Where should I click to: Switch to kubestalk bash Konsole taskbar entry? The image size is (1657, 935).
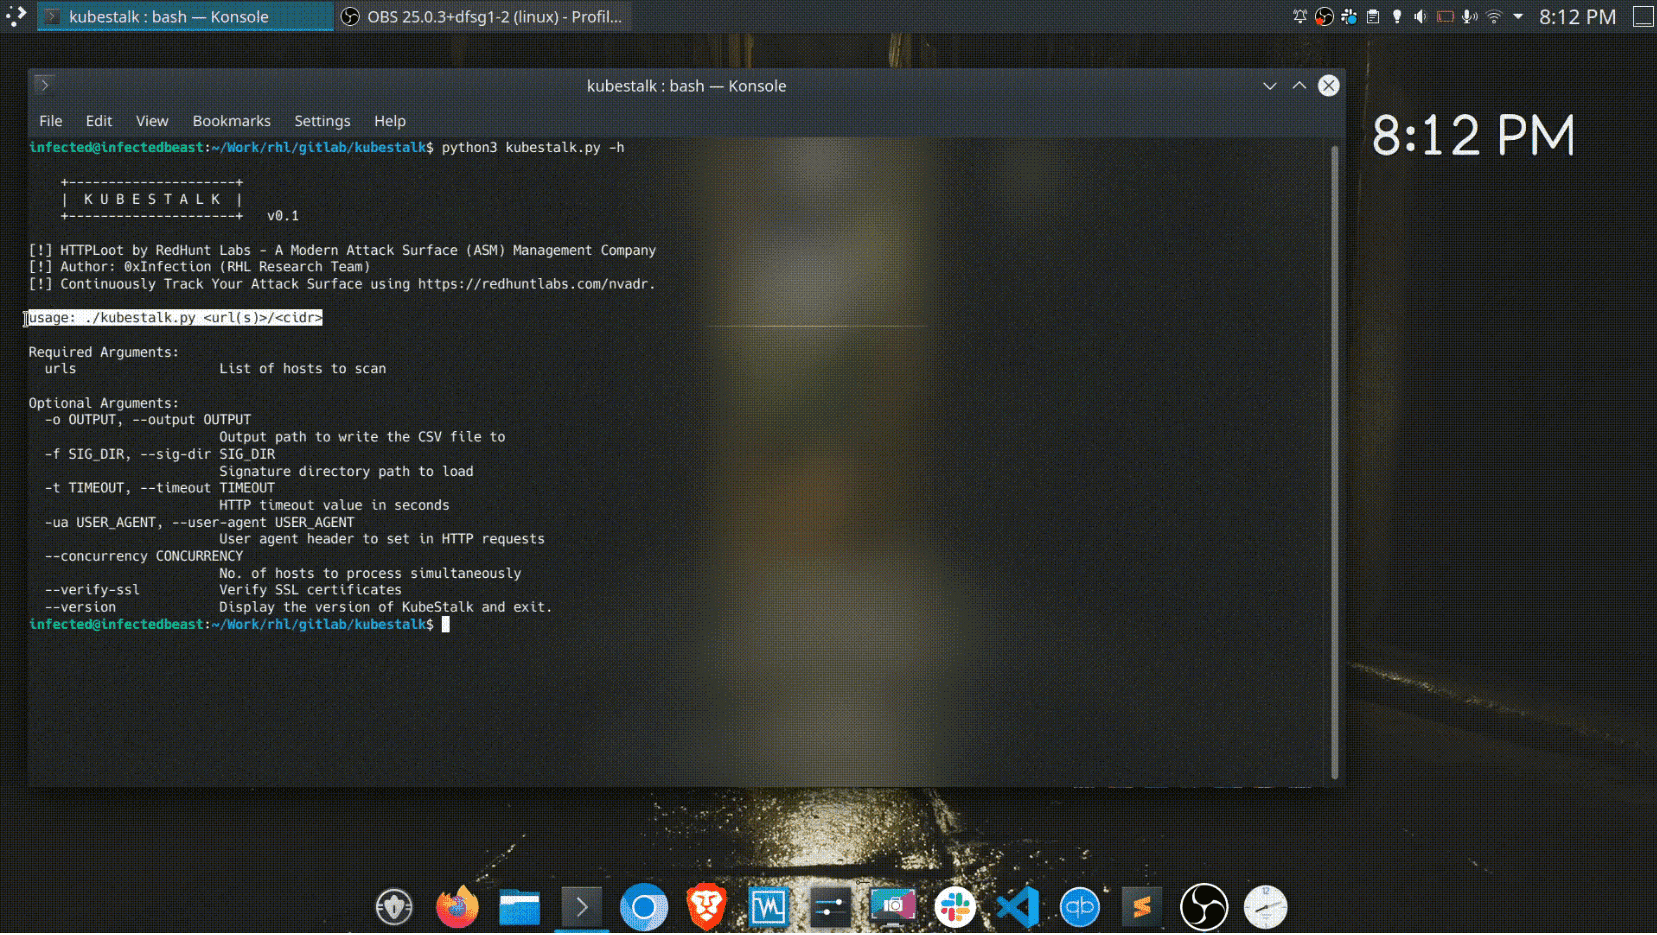(185, 17)
